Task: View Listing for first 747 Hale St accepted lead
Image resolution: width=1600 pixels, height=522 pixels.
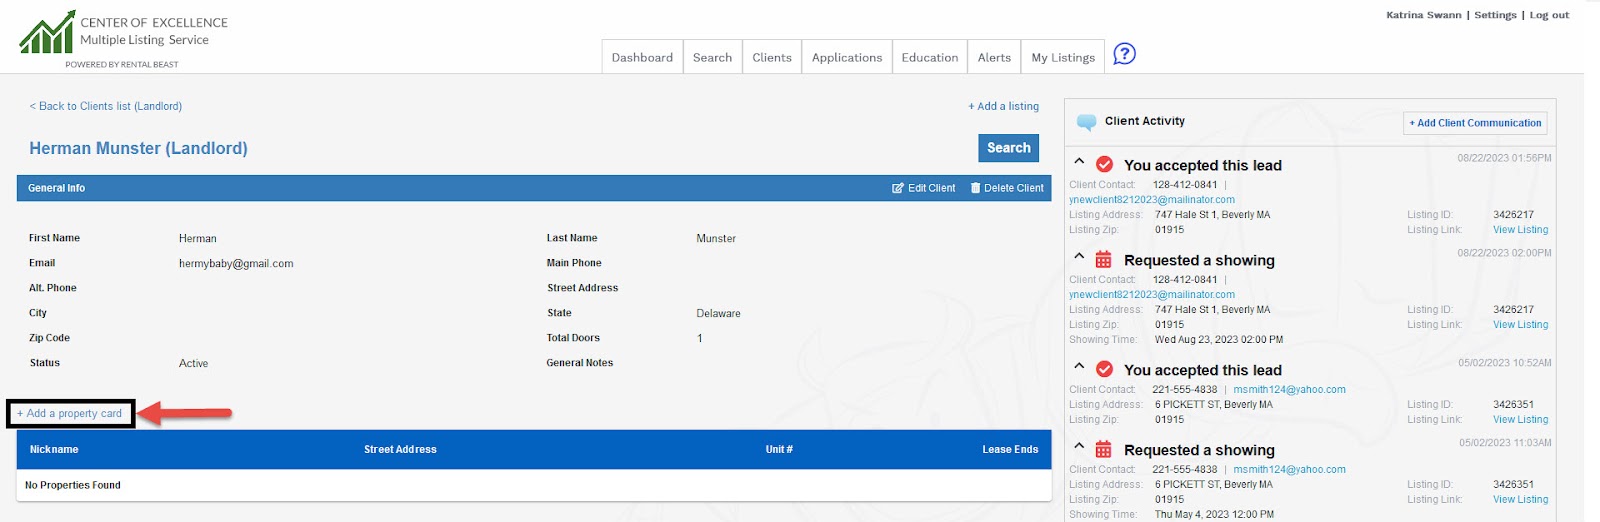Action: tap(1520, 230)
